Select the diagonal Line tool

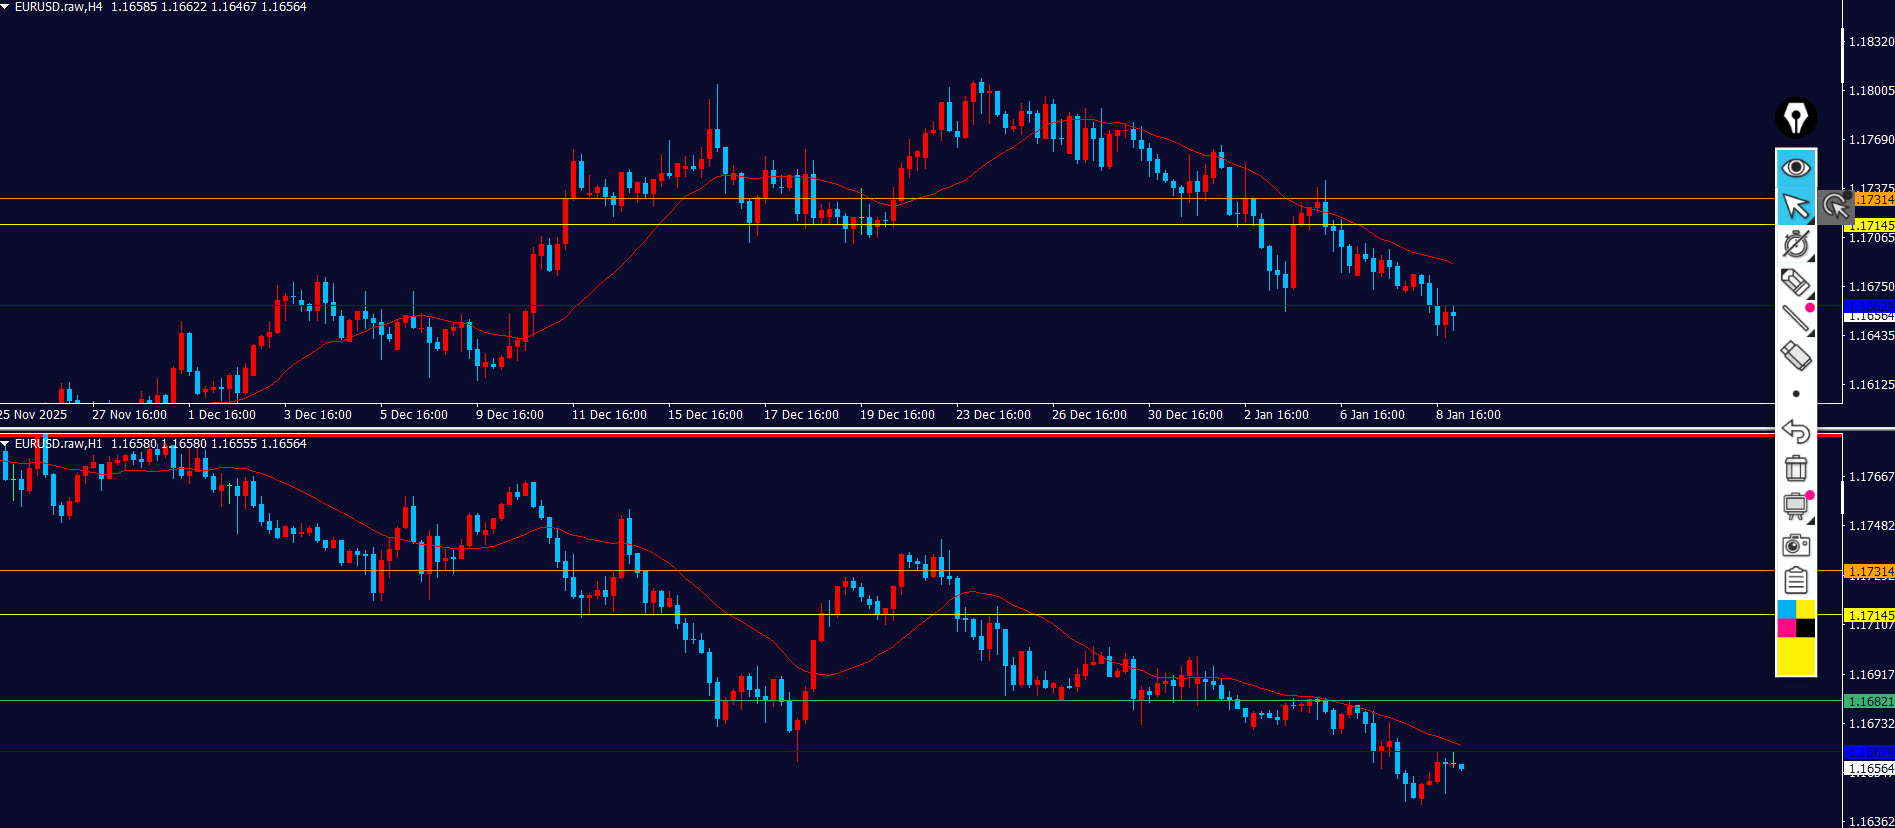point(1796,319)
